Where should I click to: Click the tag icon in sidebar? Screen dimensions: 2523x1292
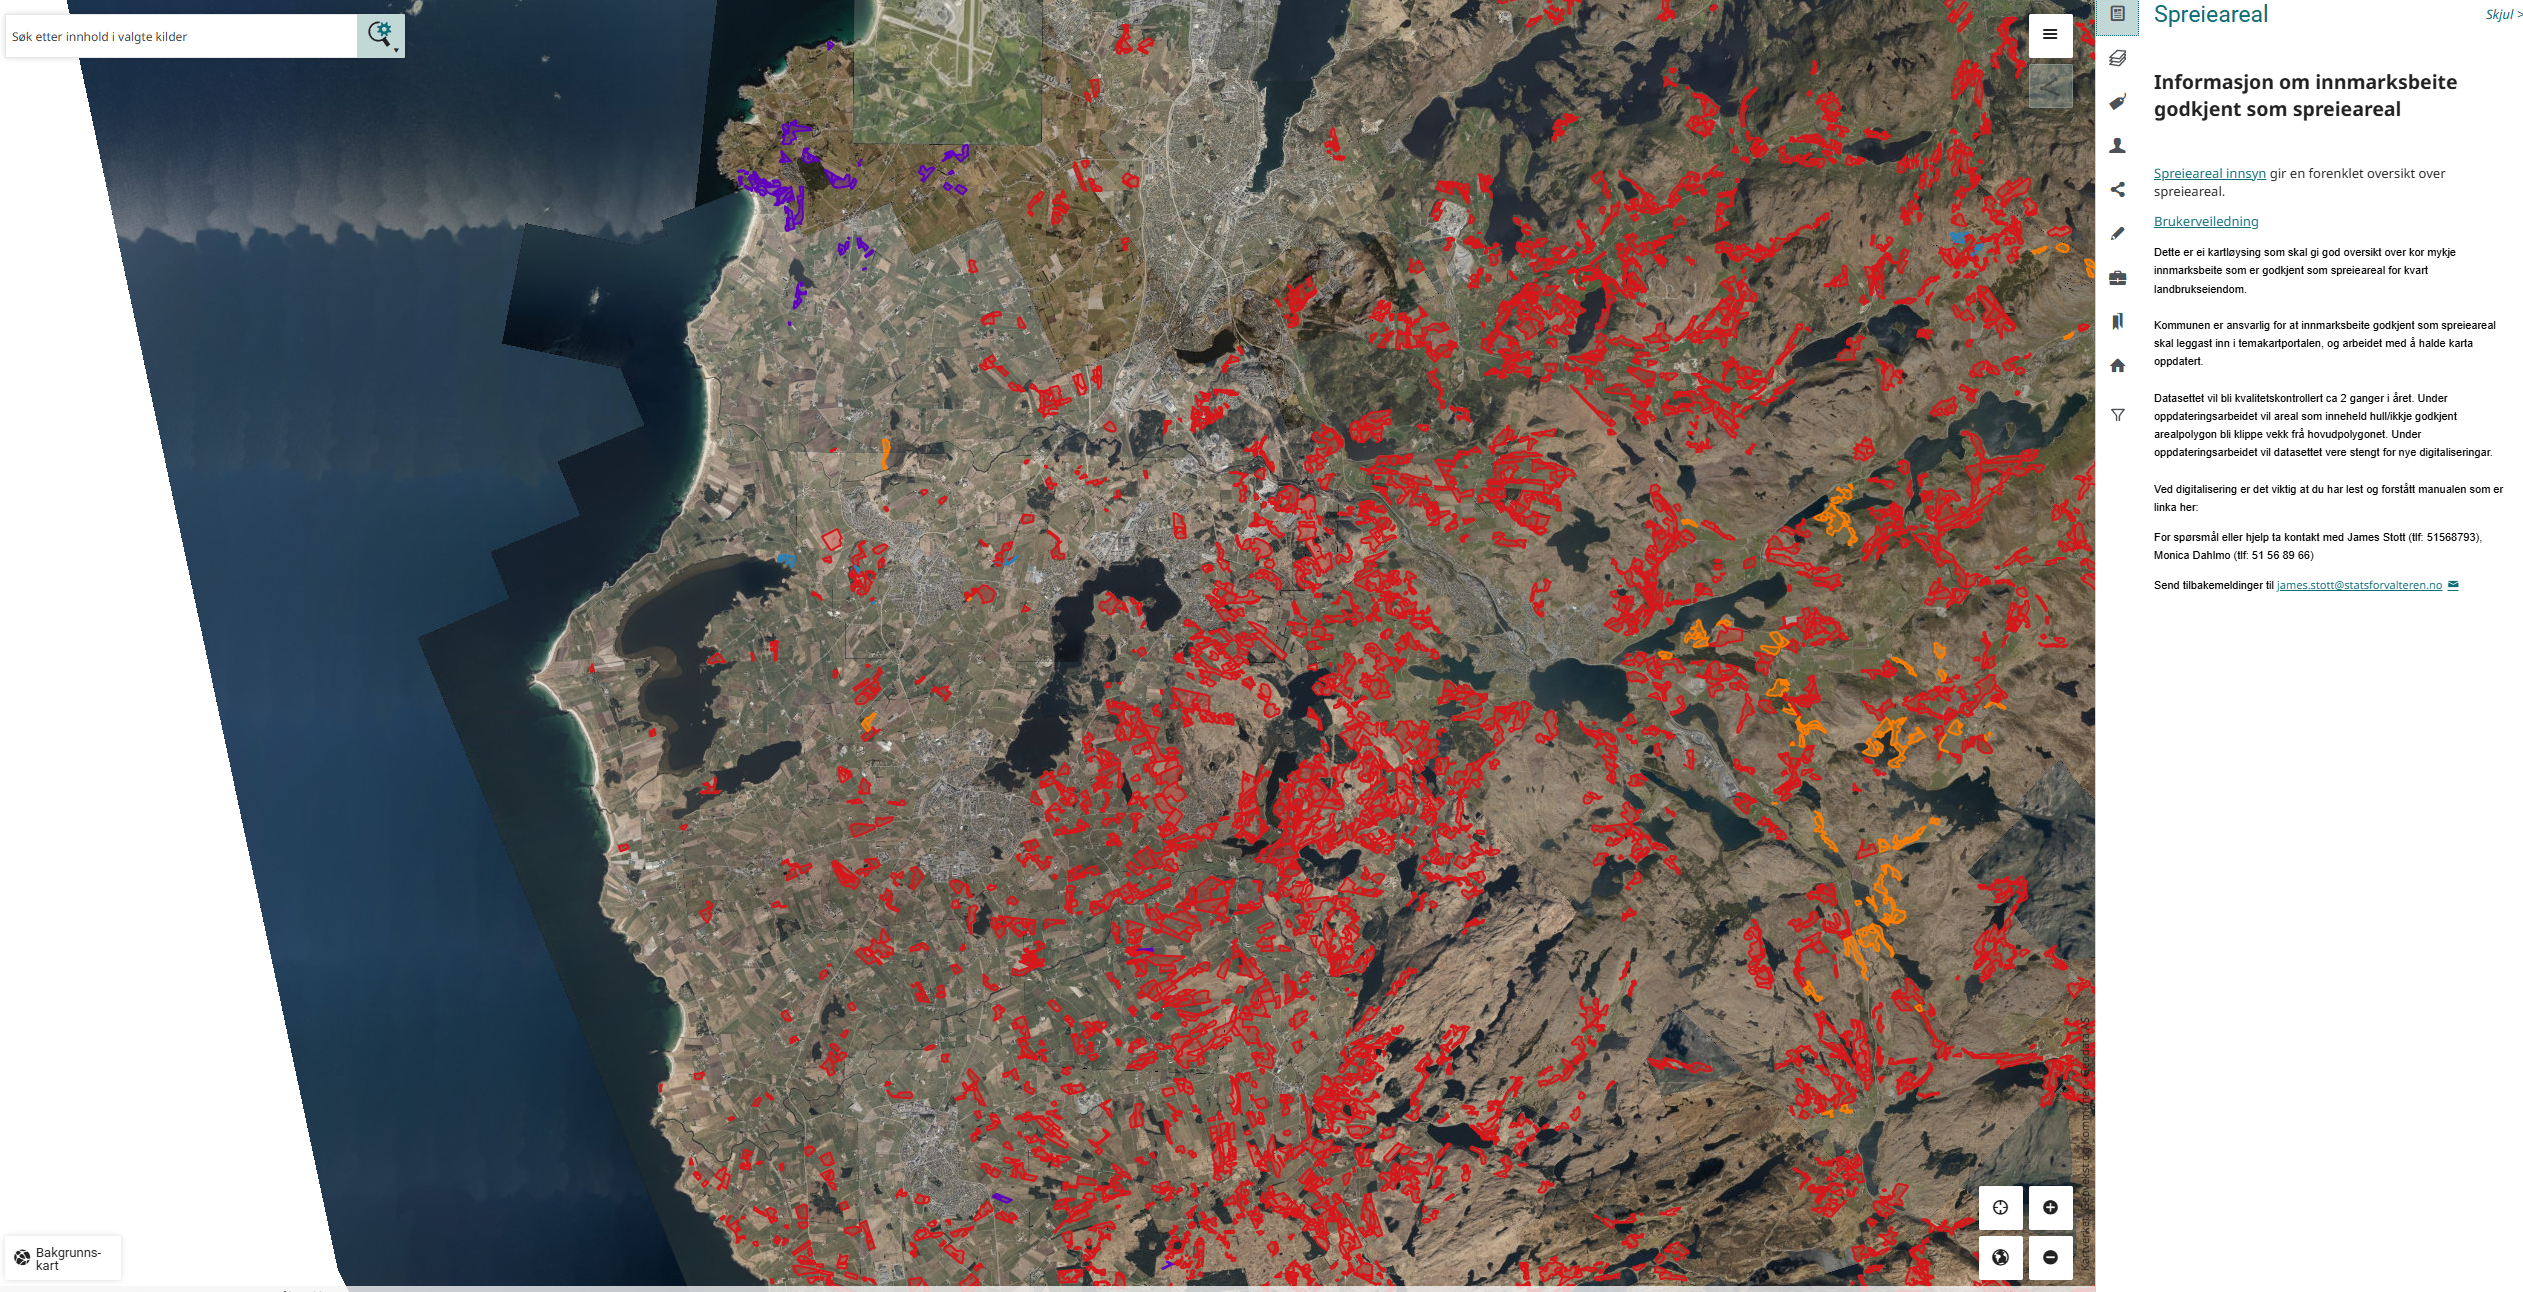click(x=2117, y=102)
